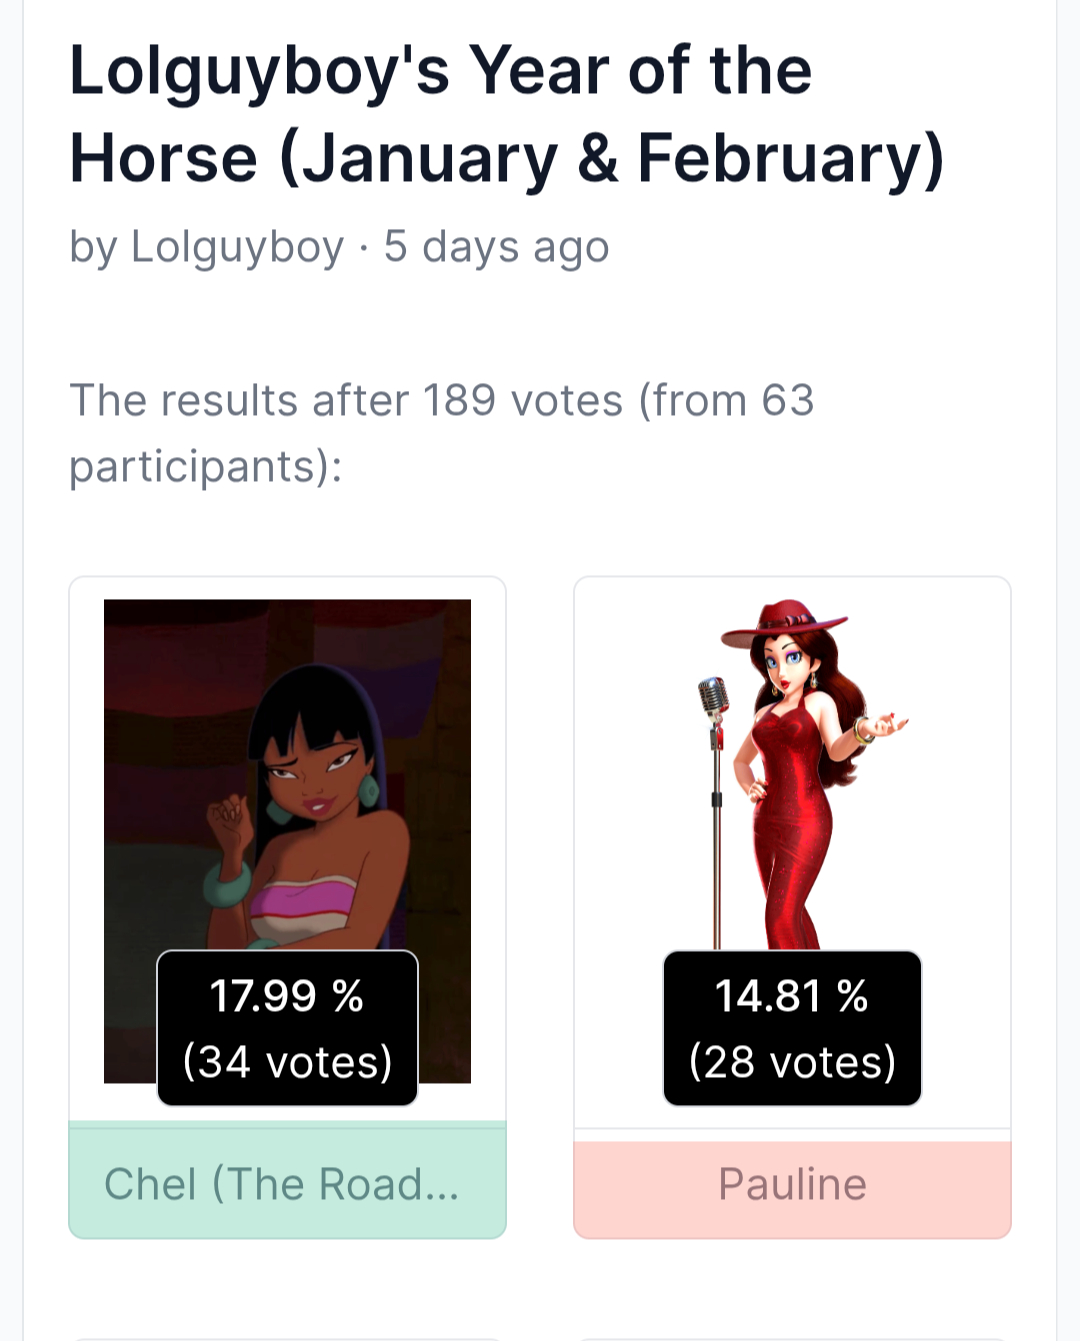1080x1341 pixels.
Task: Open the Lolguyboy author name link
Action: pos(236,247)
